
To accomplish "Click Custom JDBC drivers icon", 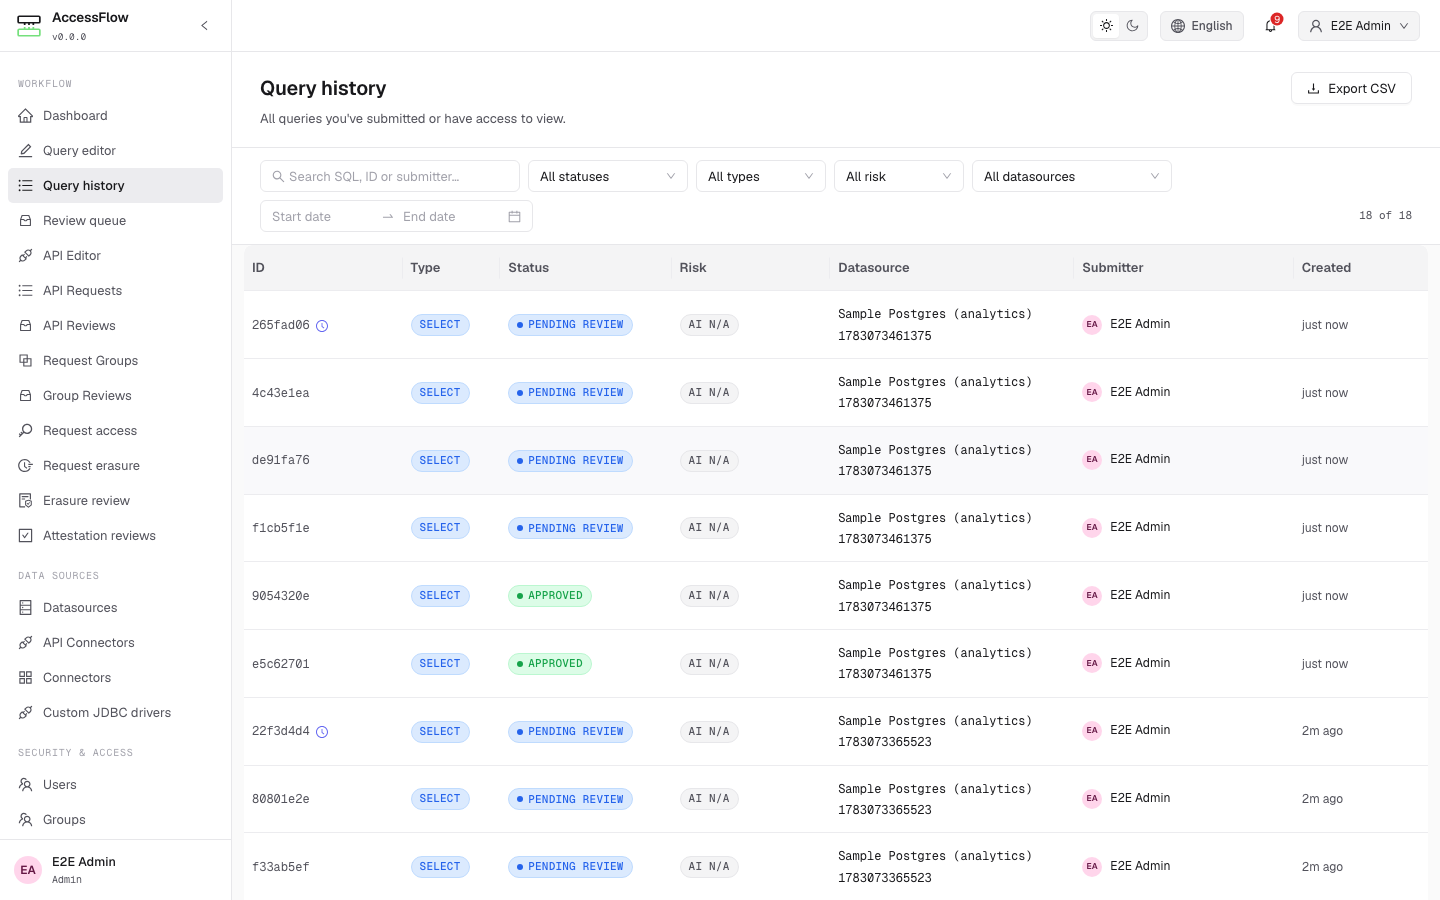I will pos(26,713).
